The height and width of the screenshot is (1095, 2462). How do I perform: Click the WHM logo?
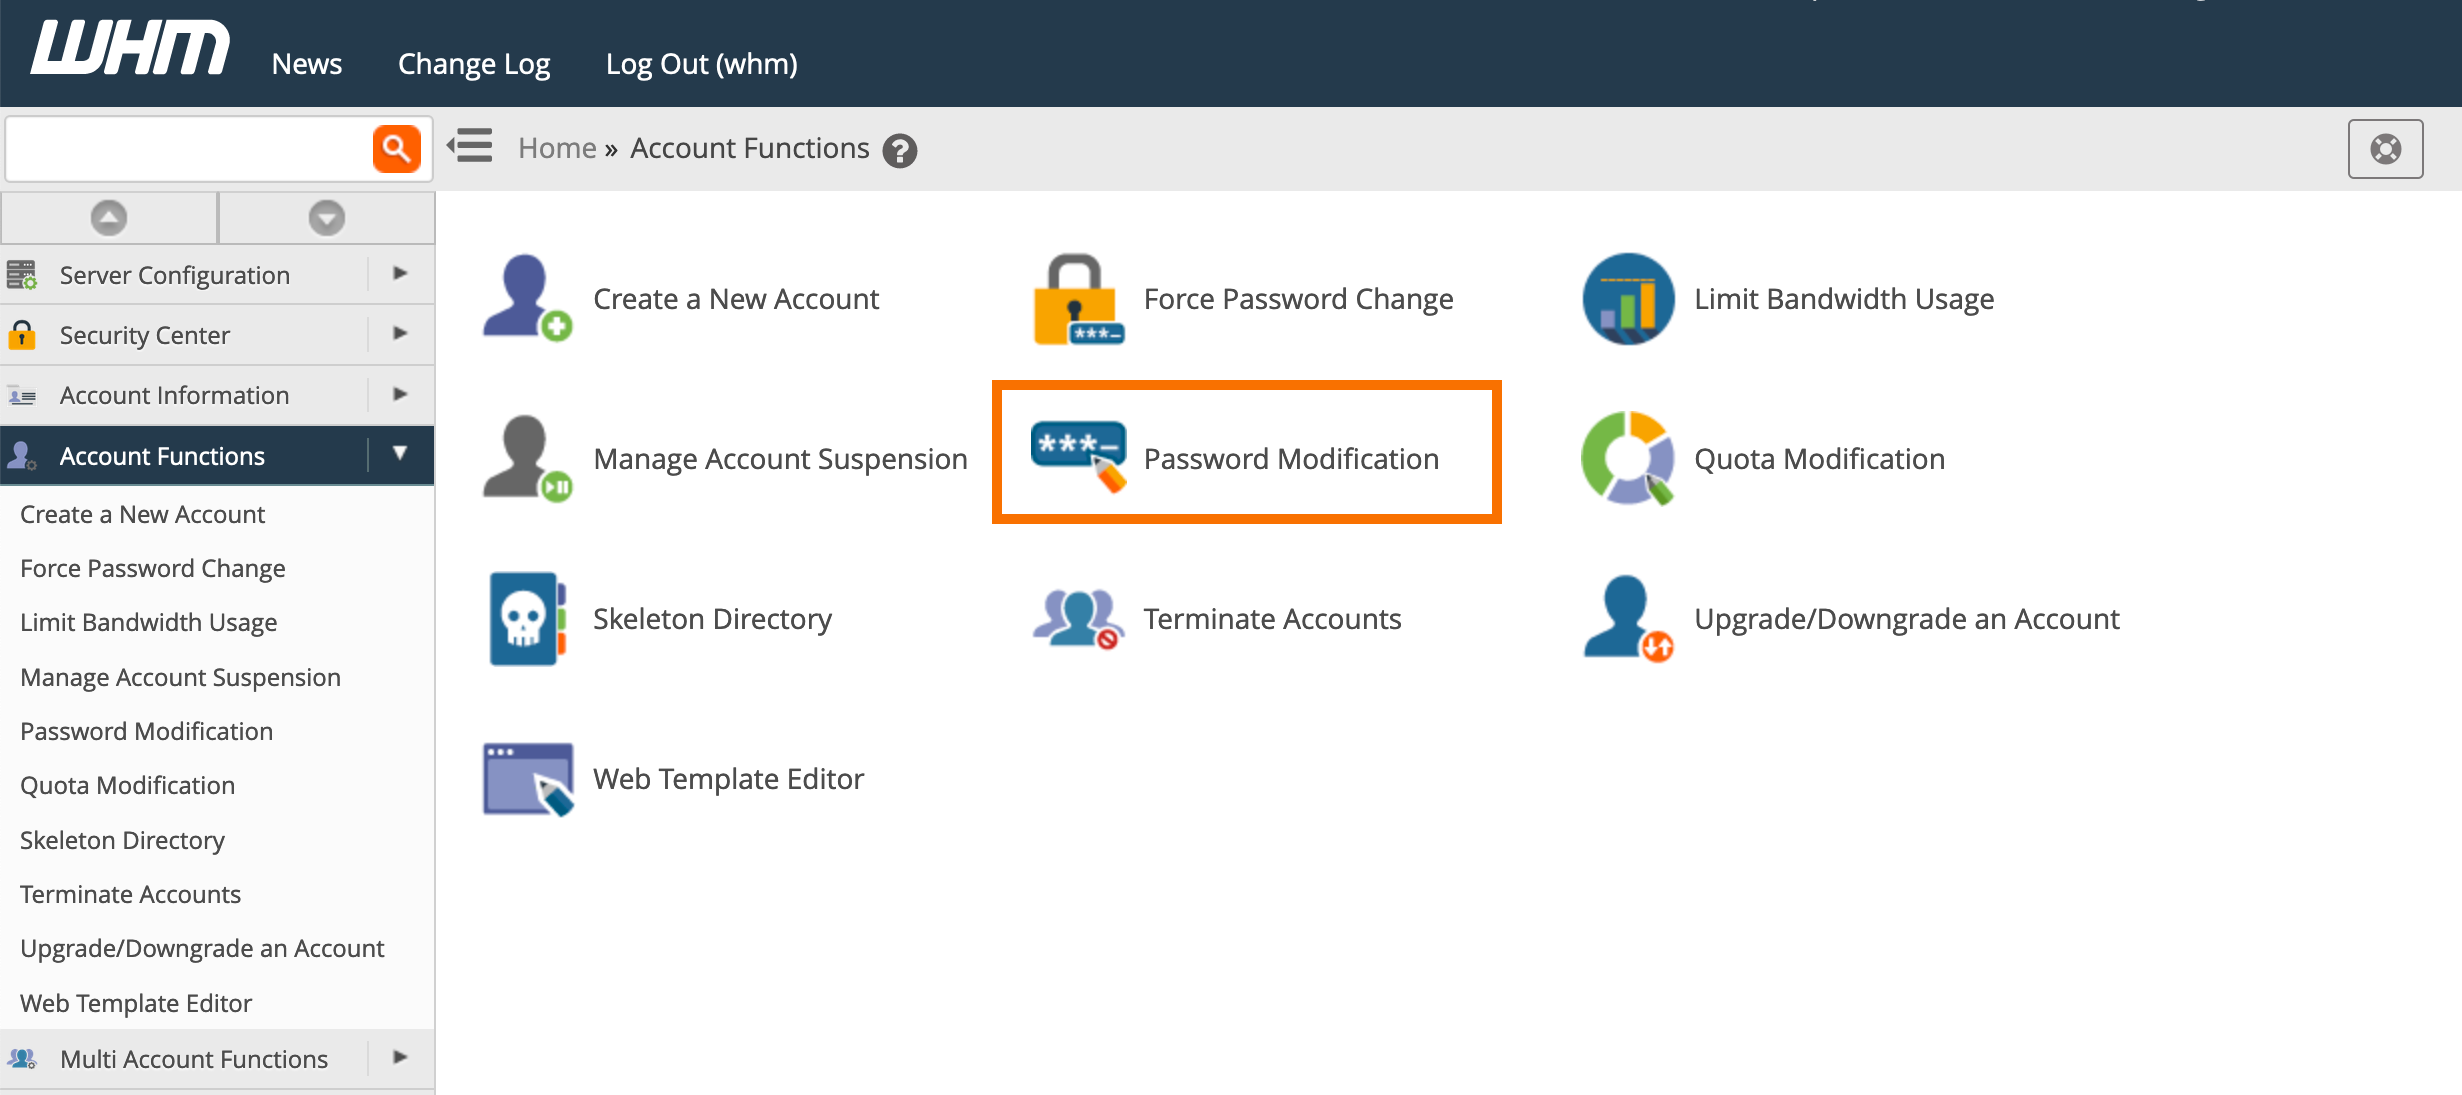coord(130,49)
